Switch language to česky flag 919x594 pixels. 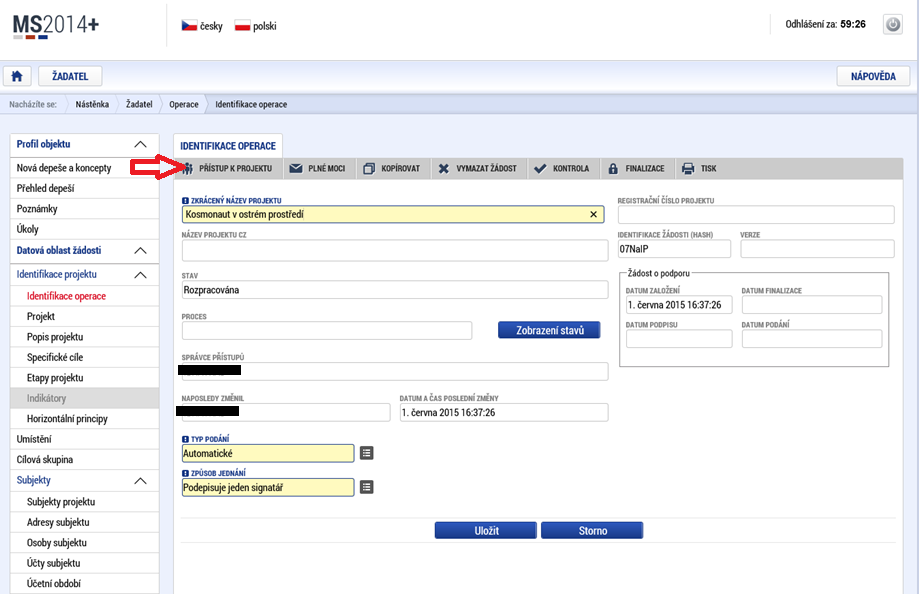click(189, 26)
